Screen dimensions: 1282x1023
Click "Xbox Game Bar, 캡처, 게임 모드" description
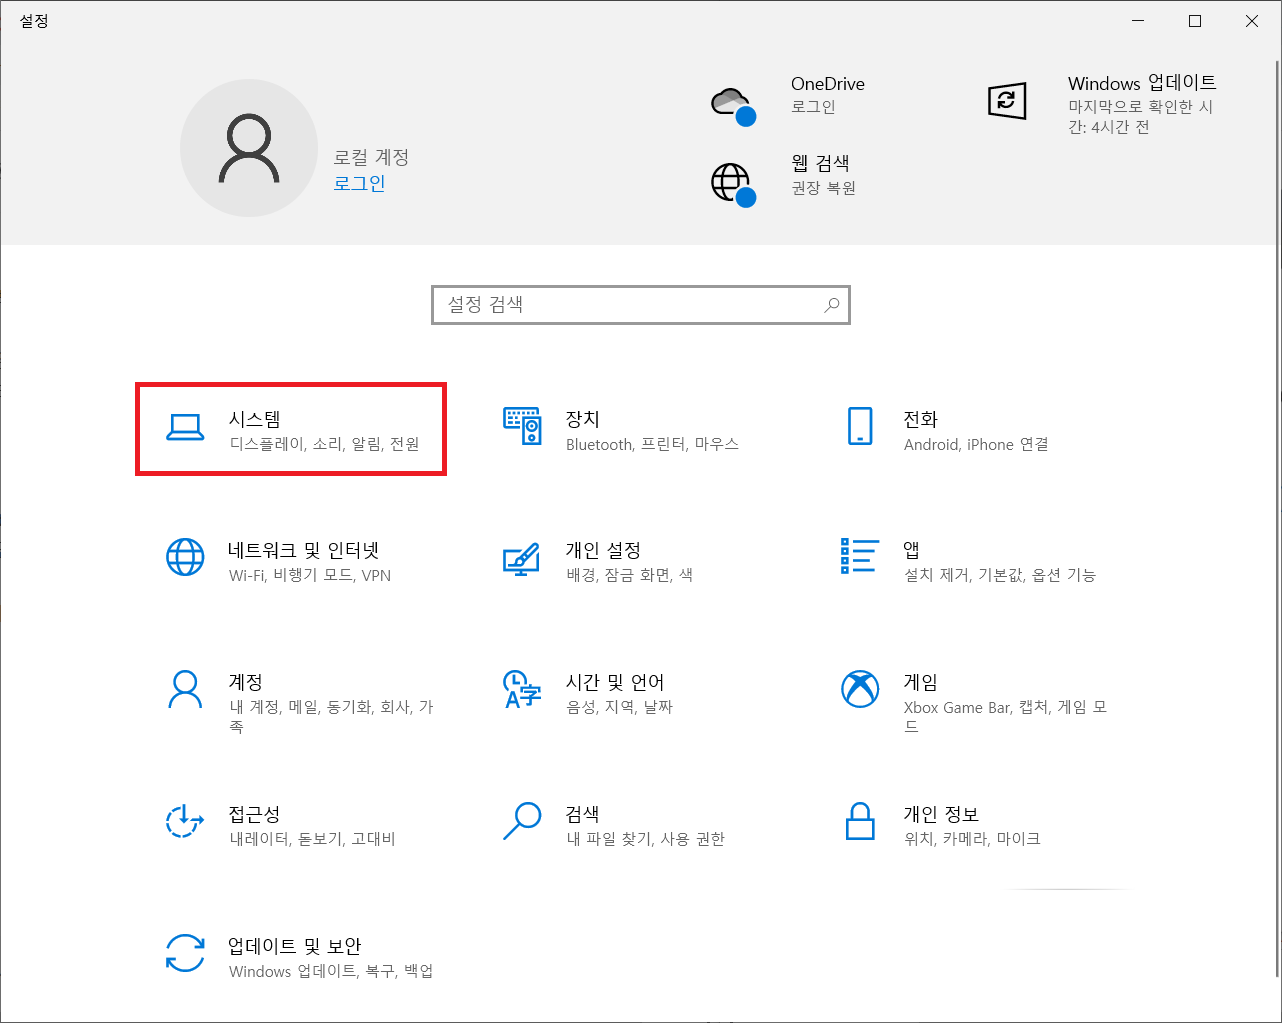click(1005, 716)
